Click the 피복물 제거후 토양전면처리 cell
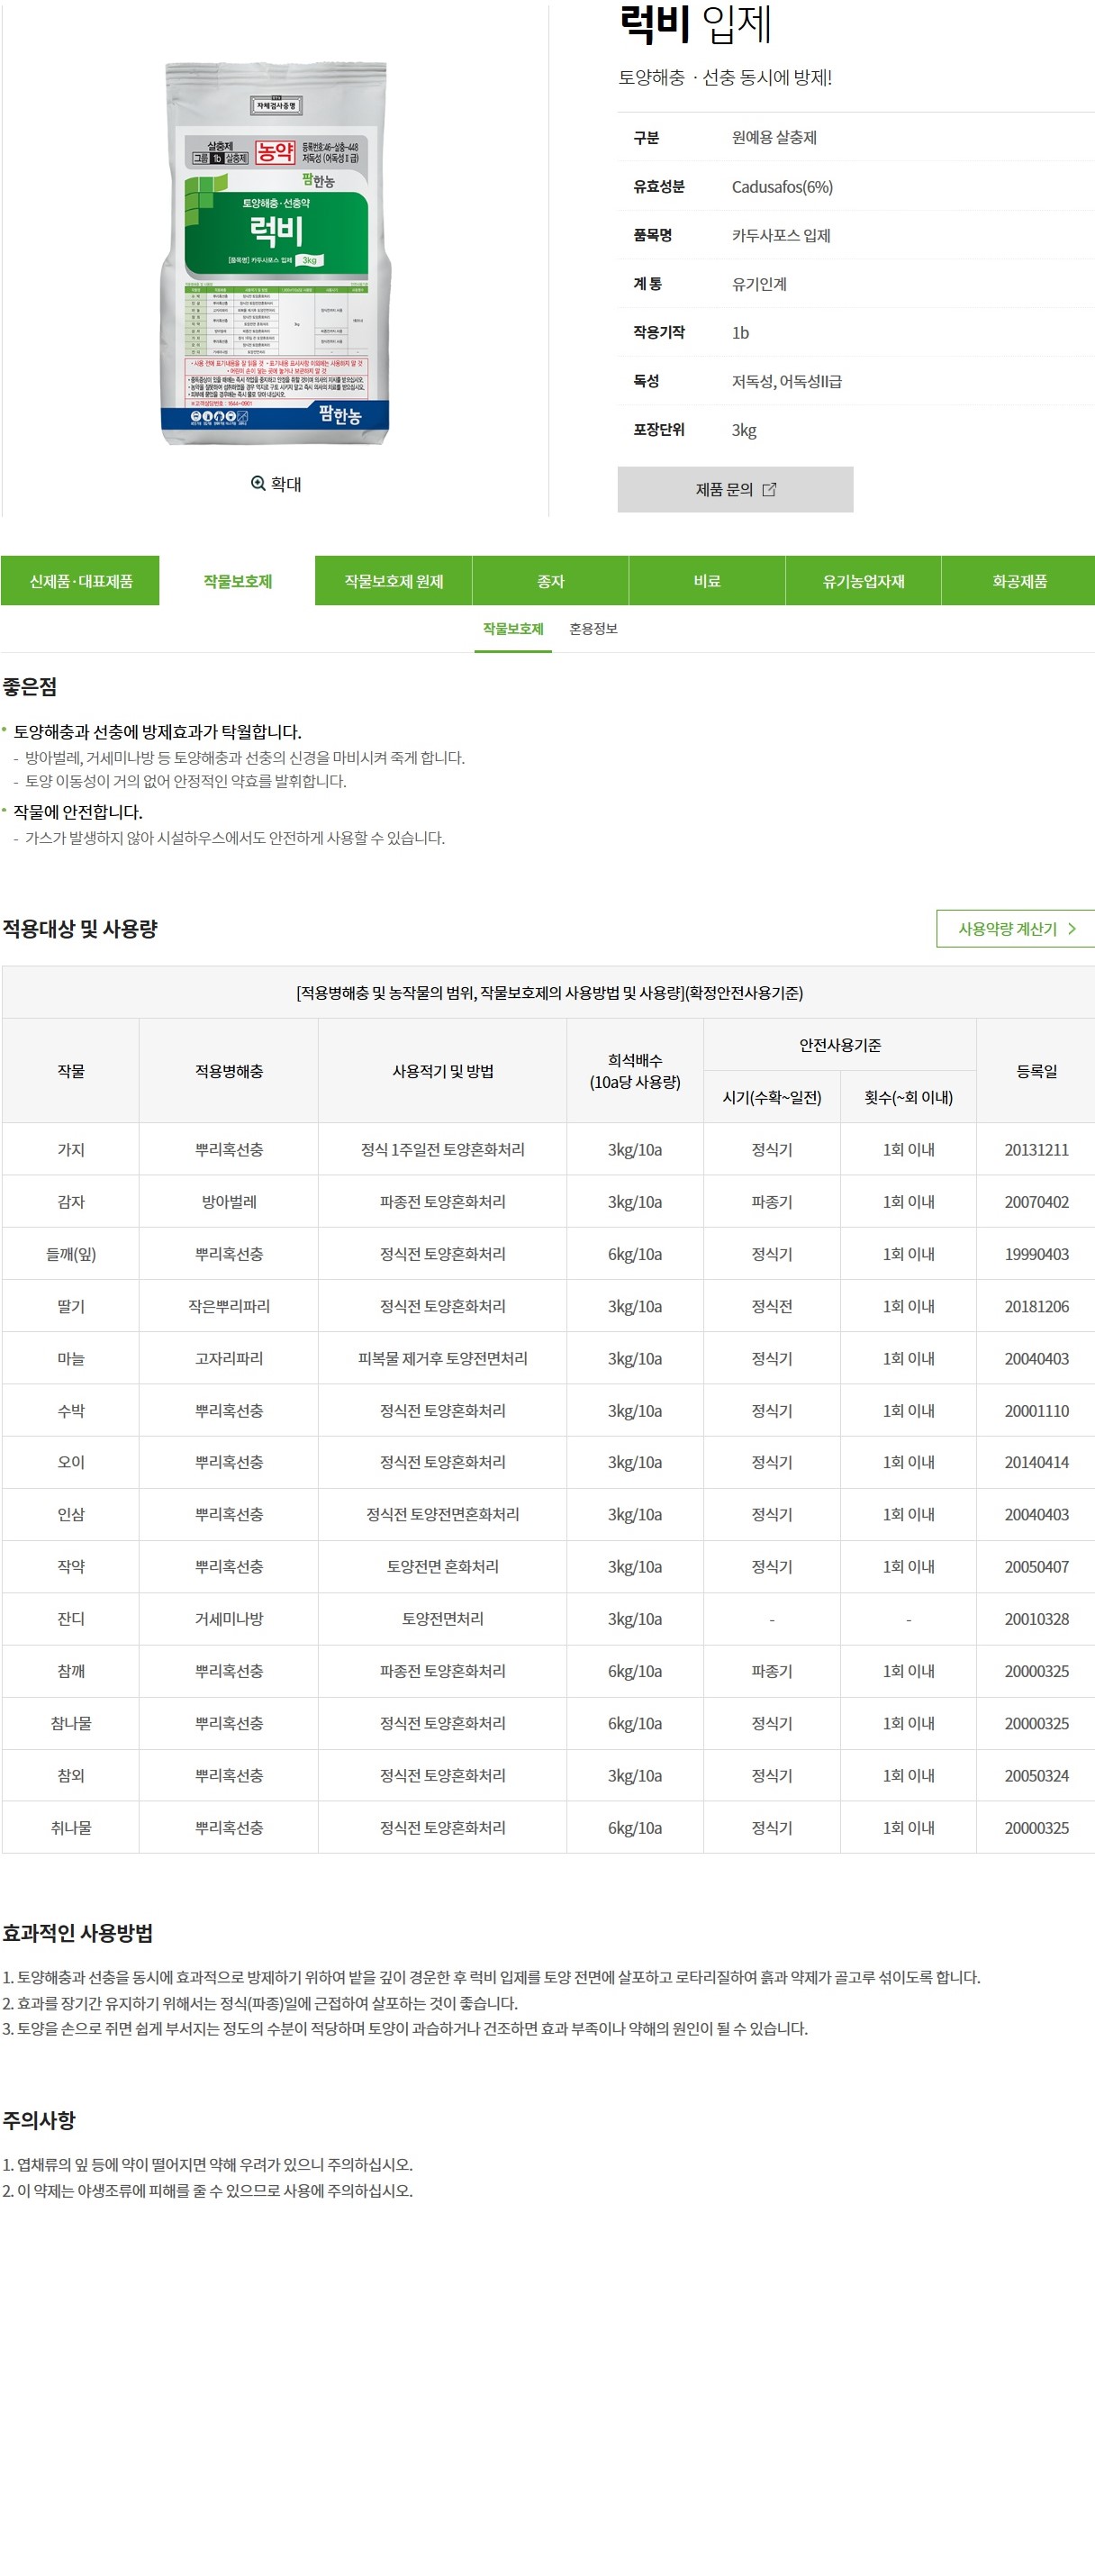 (443, 1359)
